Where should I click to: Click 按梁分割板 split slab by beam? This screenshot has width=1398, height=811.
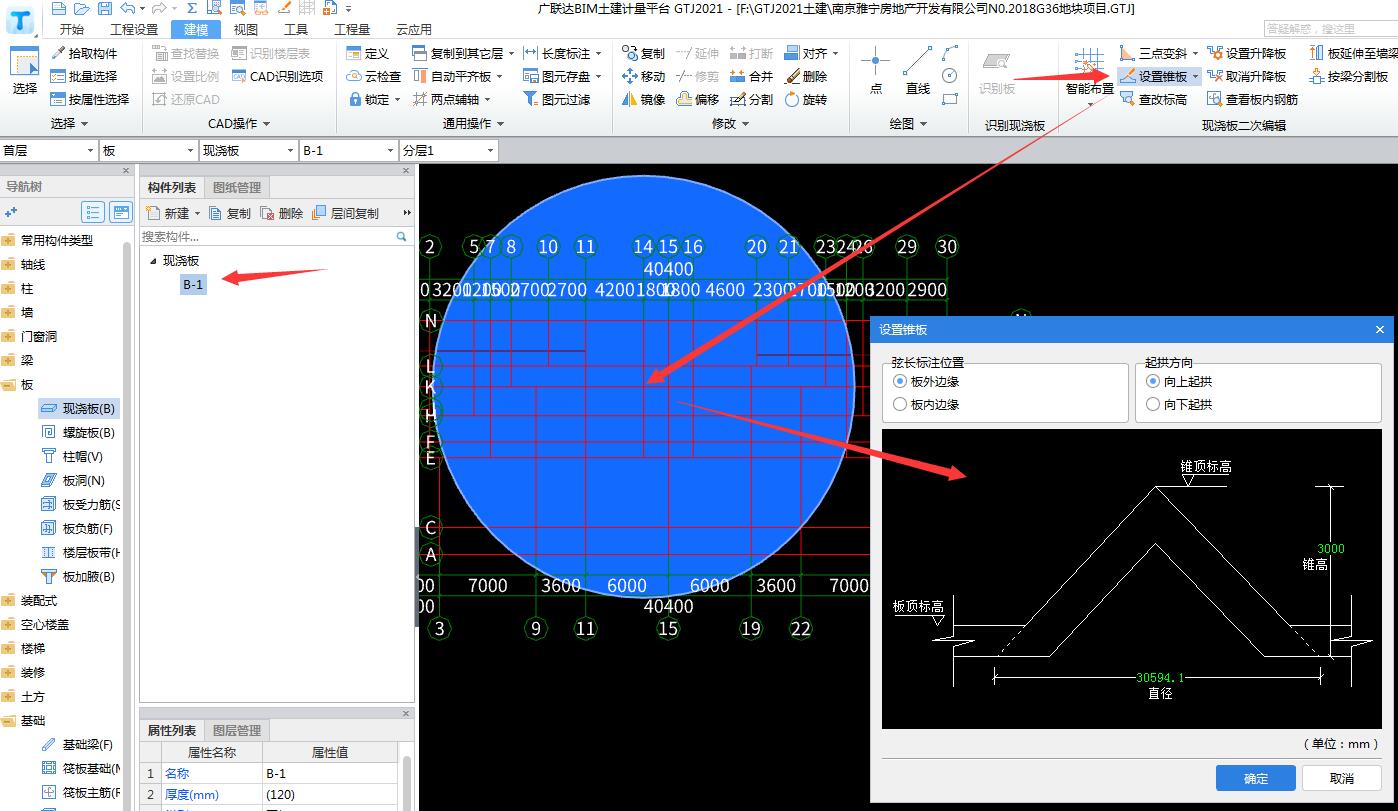[1349, 76]
